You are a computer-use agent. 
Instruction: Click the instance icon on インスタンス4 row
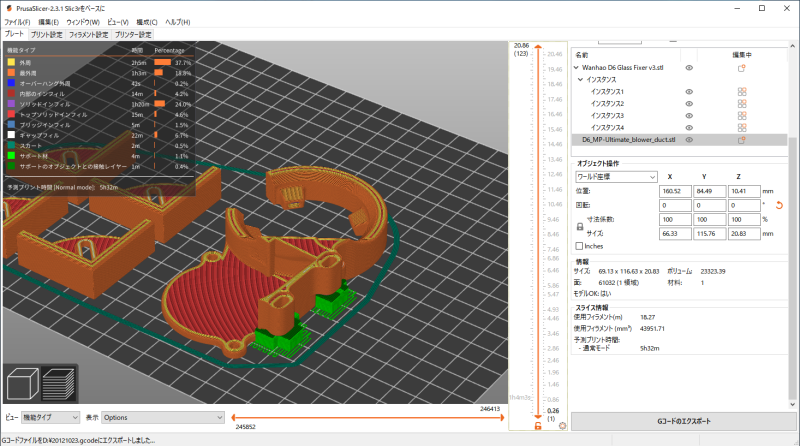pos(742,128)
